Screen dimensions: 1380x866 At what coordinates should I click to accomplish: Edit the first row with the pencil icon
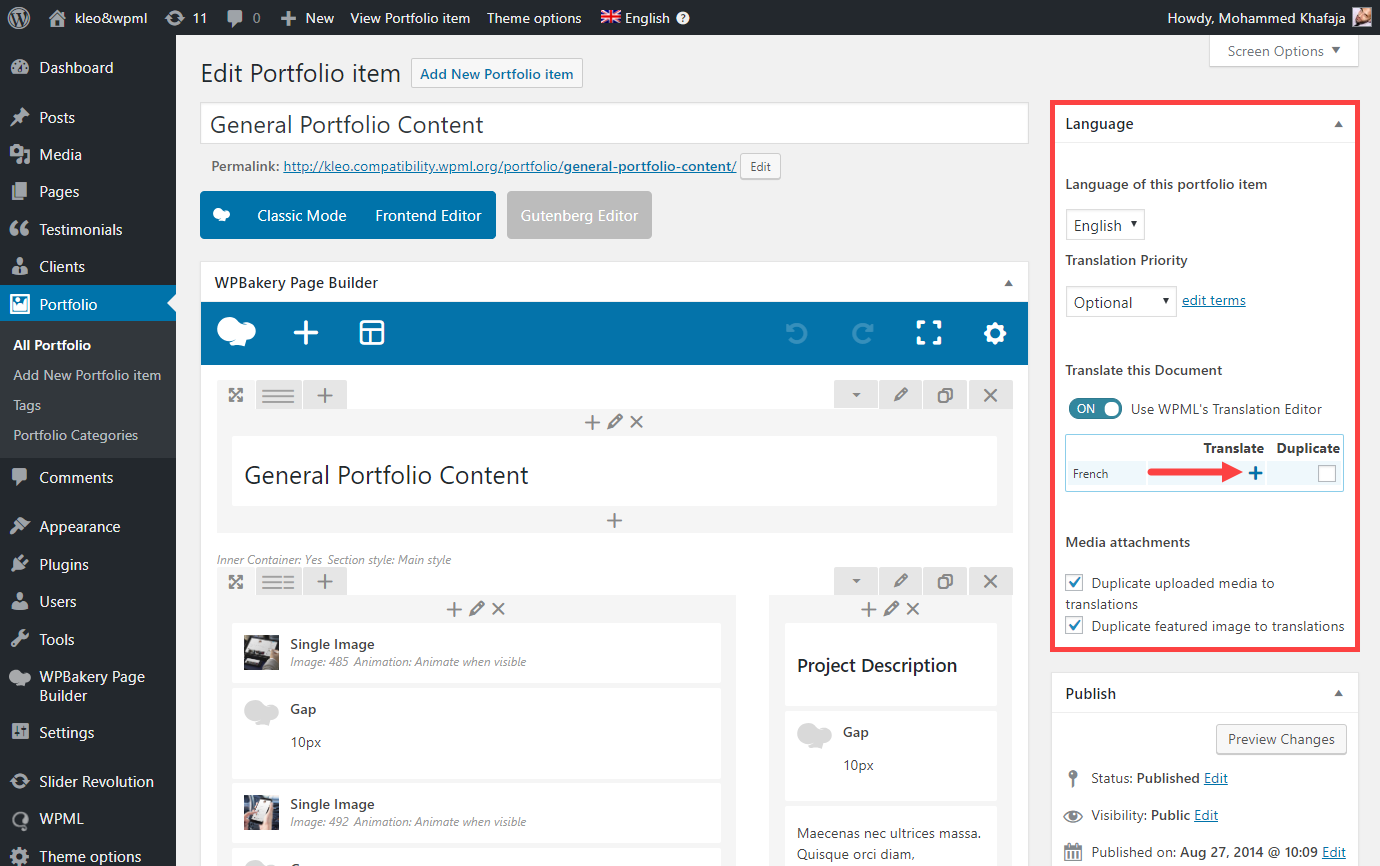901,395
